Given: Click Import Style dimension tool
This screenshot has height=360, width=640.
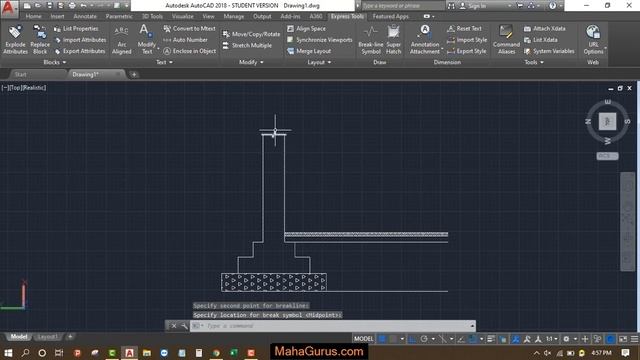Looking at the screenshot, I should tap(467, 40).
